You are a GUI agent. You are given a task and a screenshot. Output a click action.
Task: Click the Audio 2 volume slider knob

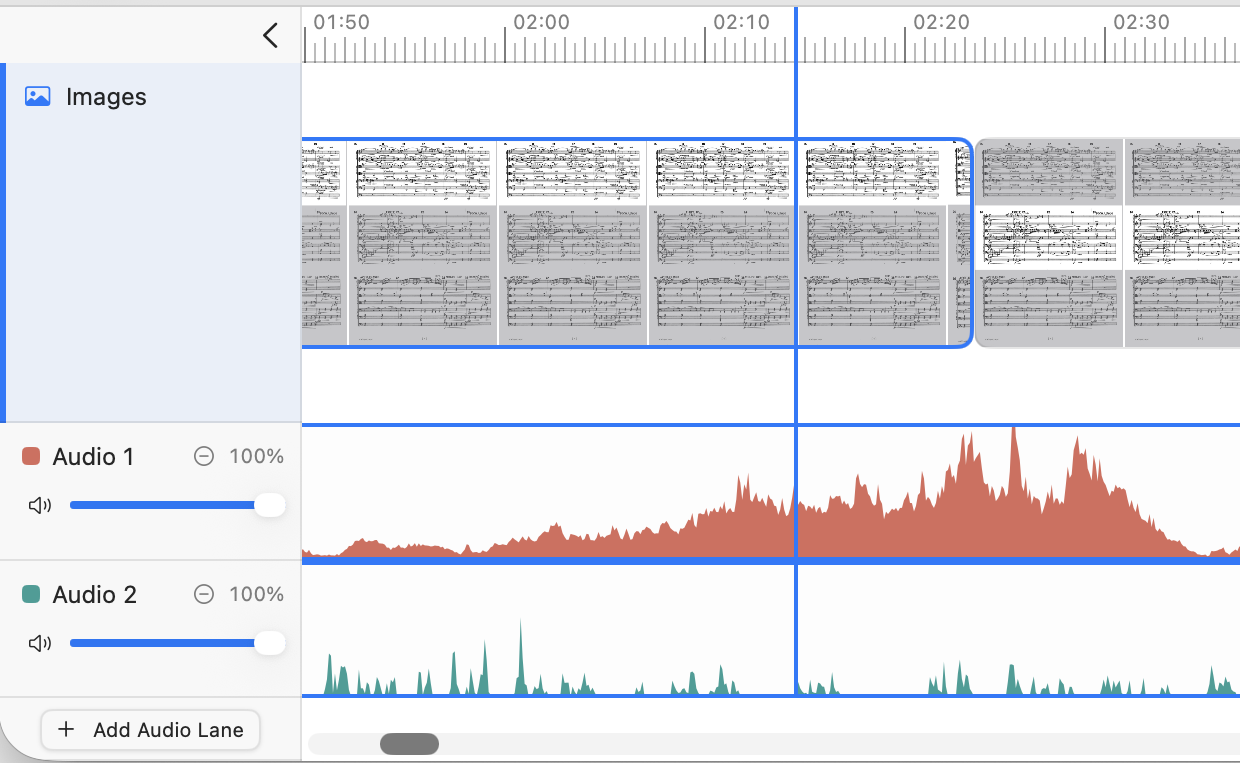coord(269,643)
